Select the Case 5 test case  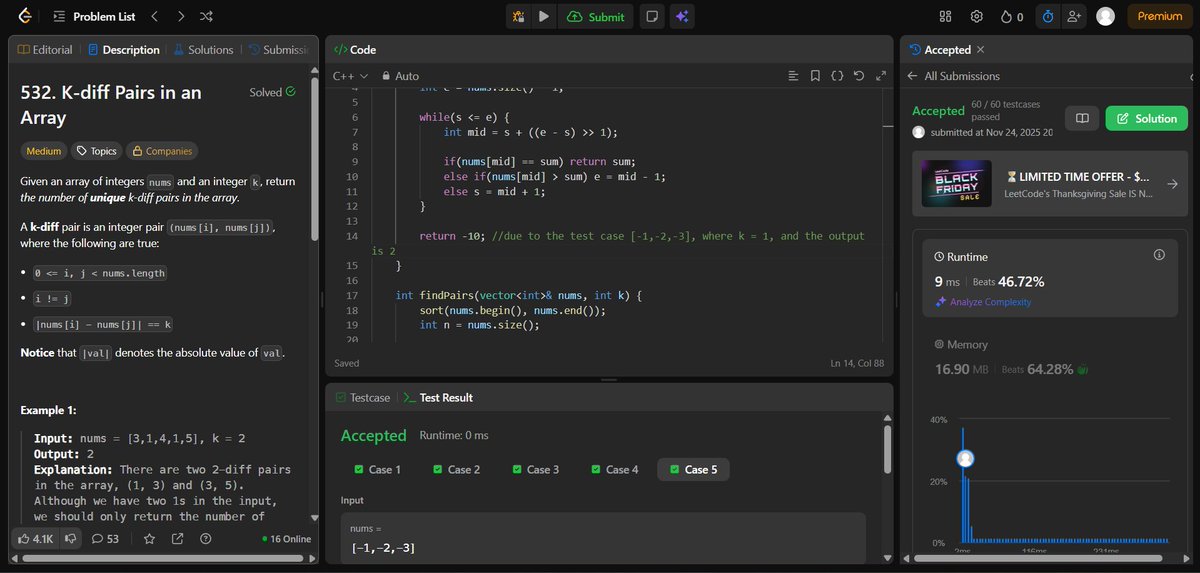coord(694,469)
